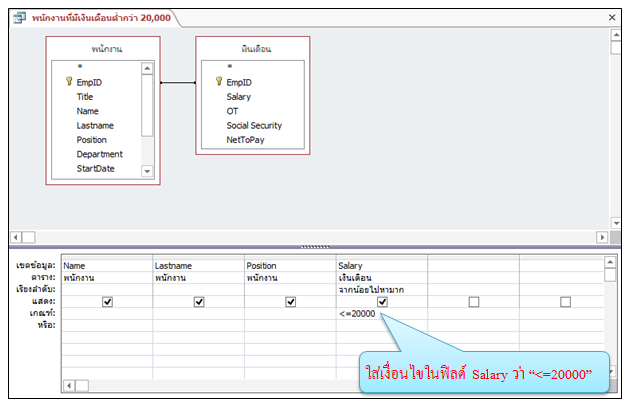Select Social Security field

(254, 125)
